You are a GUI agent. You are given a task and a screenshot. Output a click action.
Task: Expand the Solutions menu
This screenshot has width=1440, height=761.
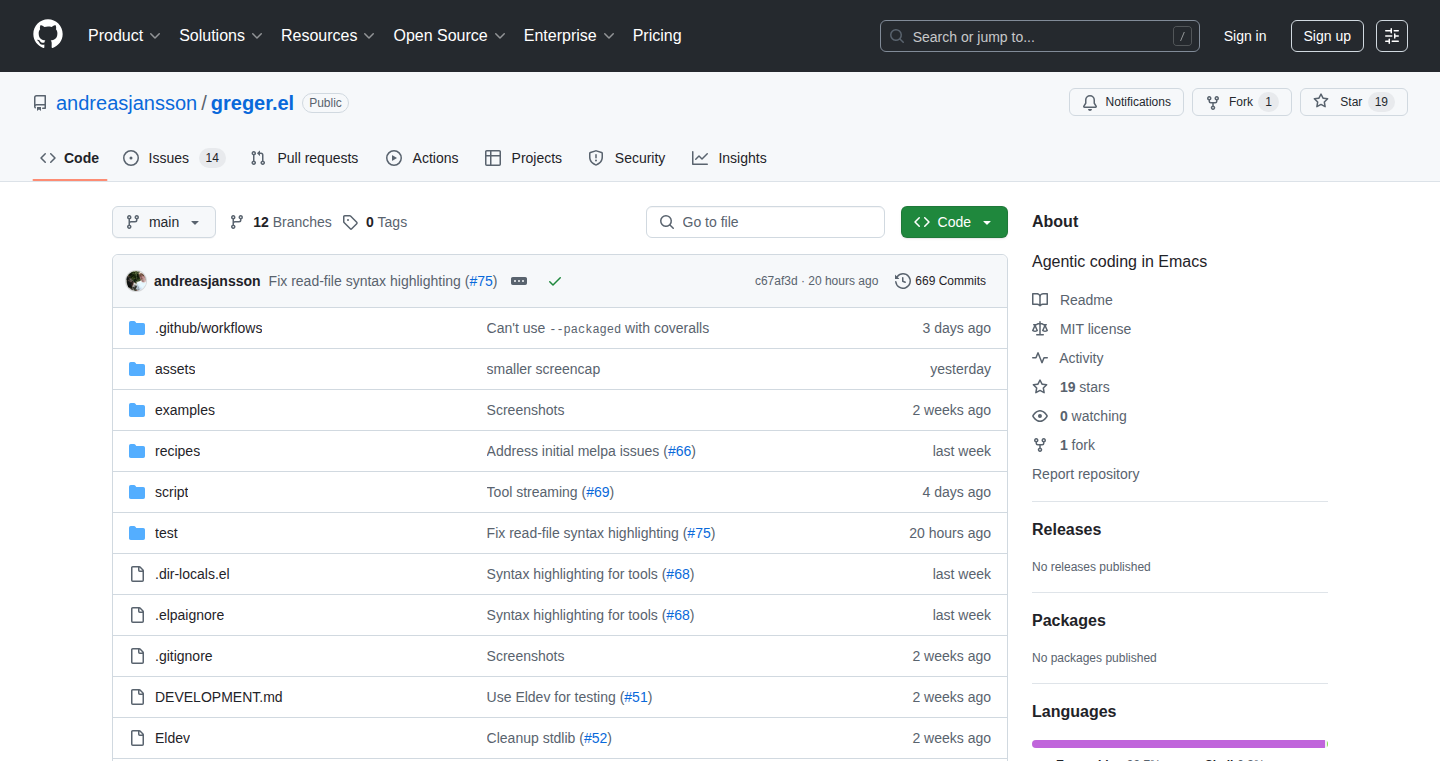[x=221, y=36]
